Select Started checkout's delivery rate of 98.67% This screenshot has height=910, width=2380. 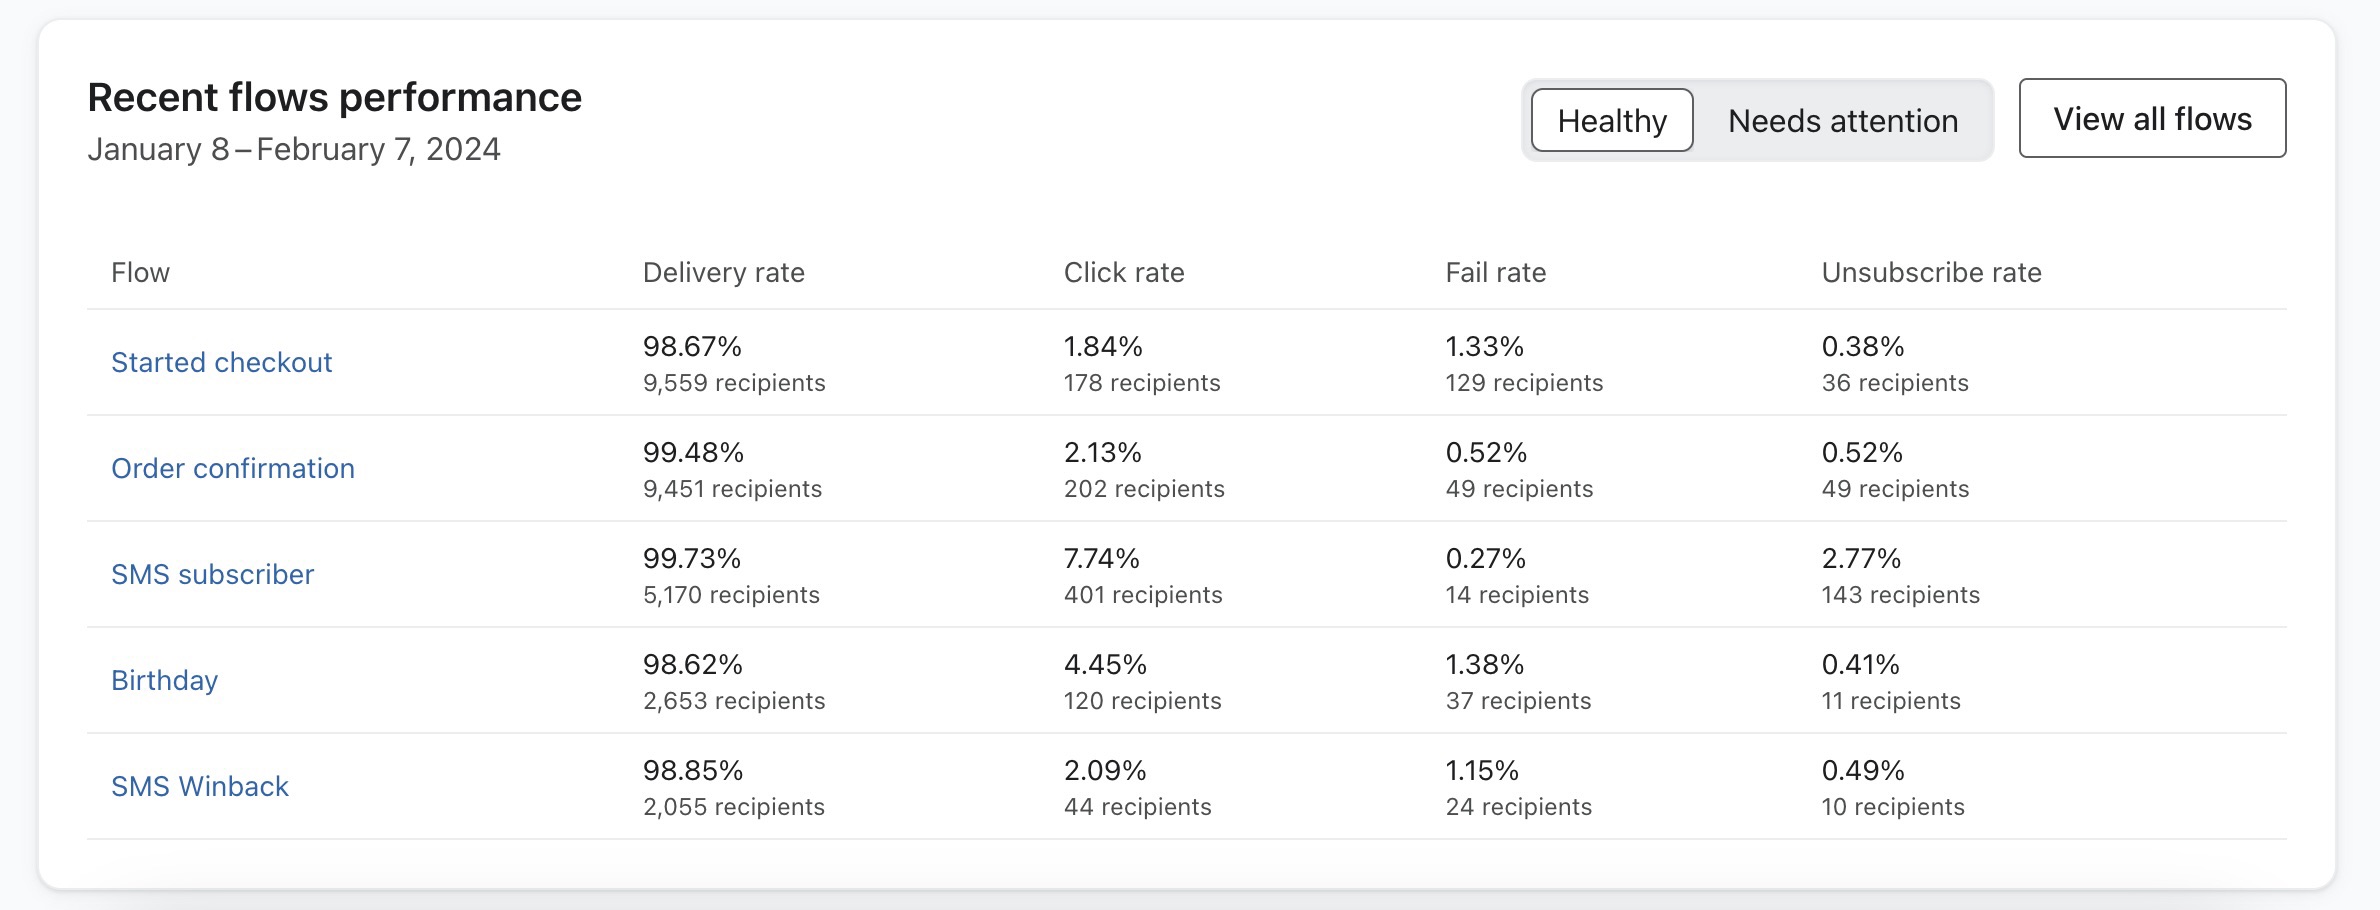pos(693,346)
